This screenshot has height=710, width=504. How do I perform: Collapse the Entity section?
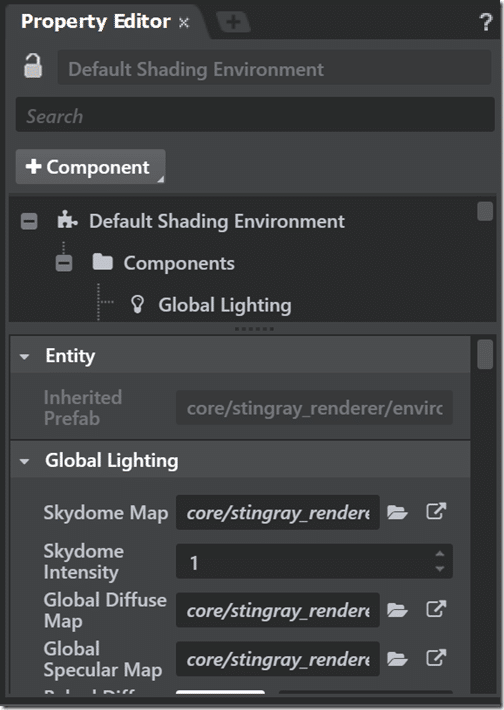24,357
